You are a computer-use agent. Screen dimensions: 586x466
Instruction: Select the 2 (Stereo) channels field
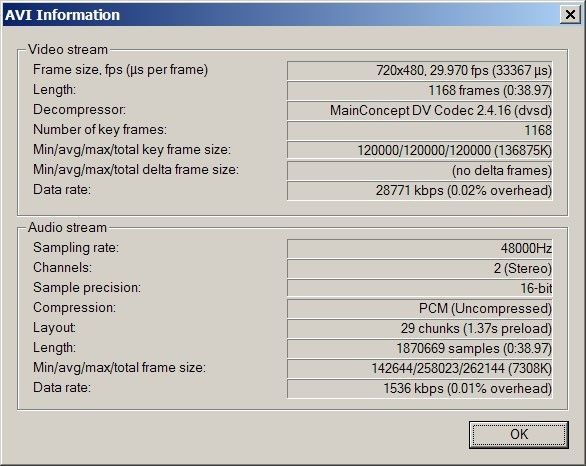click(x=420, y=269)
